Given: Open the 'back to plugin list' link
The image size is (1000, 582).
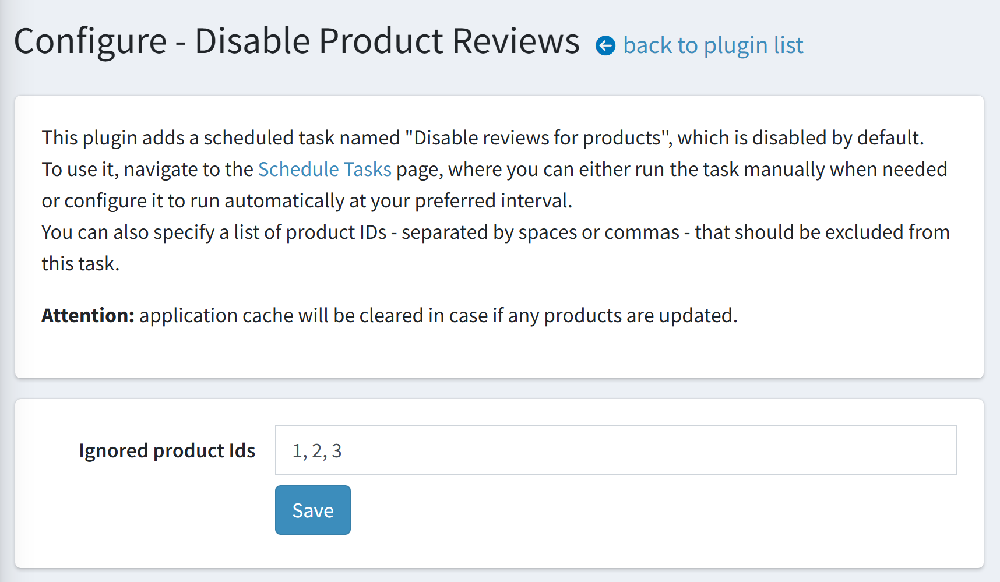Looking at the screenshot, I should pyautogui.click(x=713, y=46).
